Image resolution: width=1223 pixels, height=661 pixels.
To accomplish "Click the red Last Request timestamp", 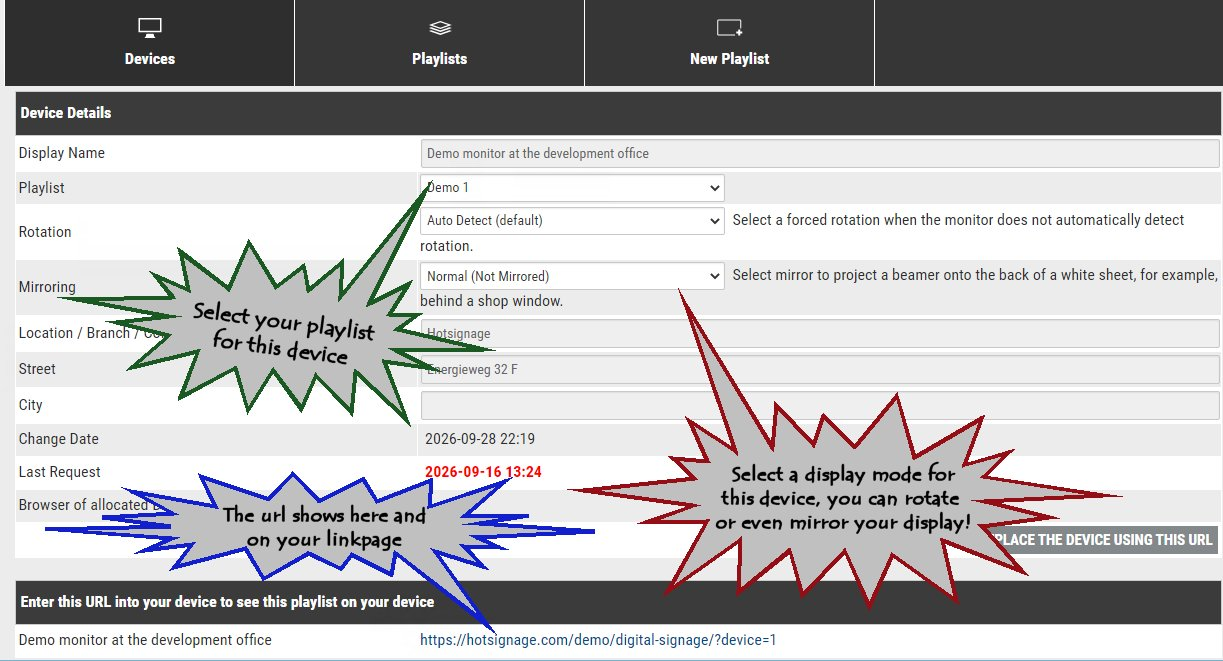I will tap(483, 472).
